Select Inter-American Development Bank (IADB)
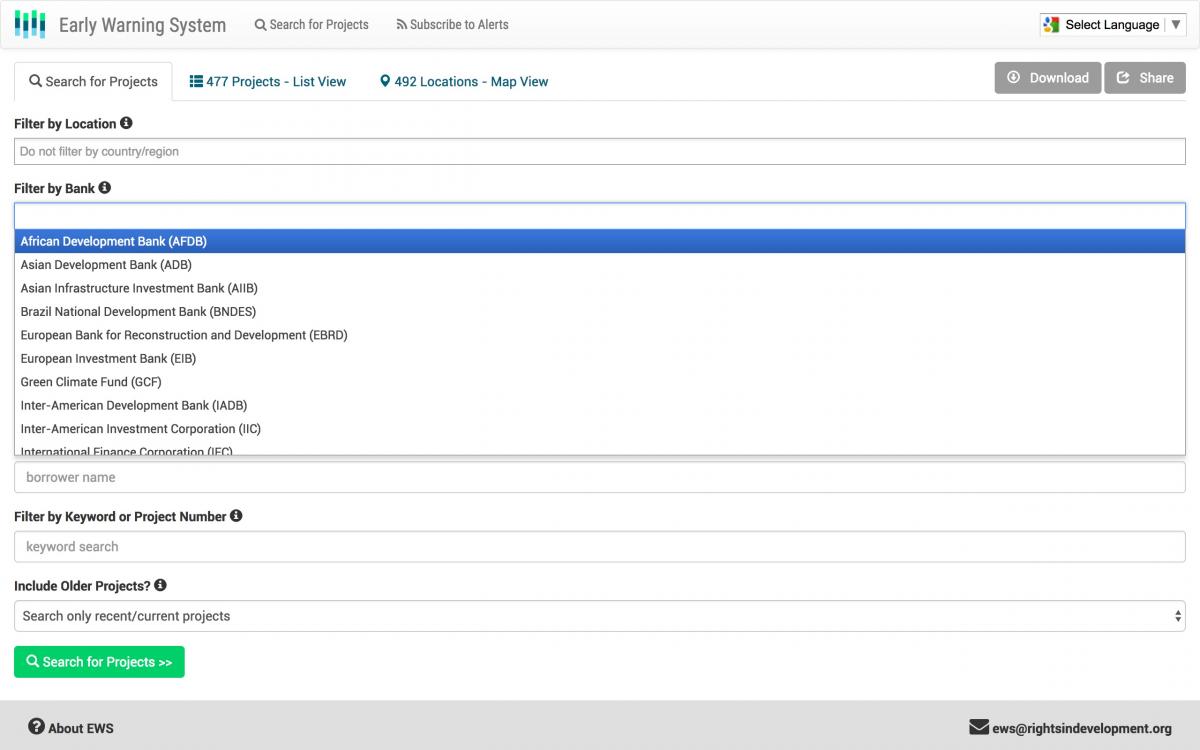 pos(600,405)
